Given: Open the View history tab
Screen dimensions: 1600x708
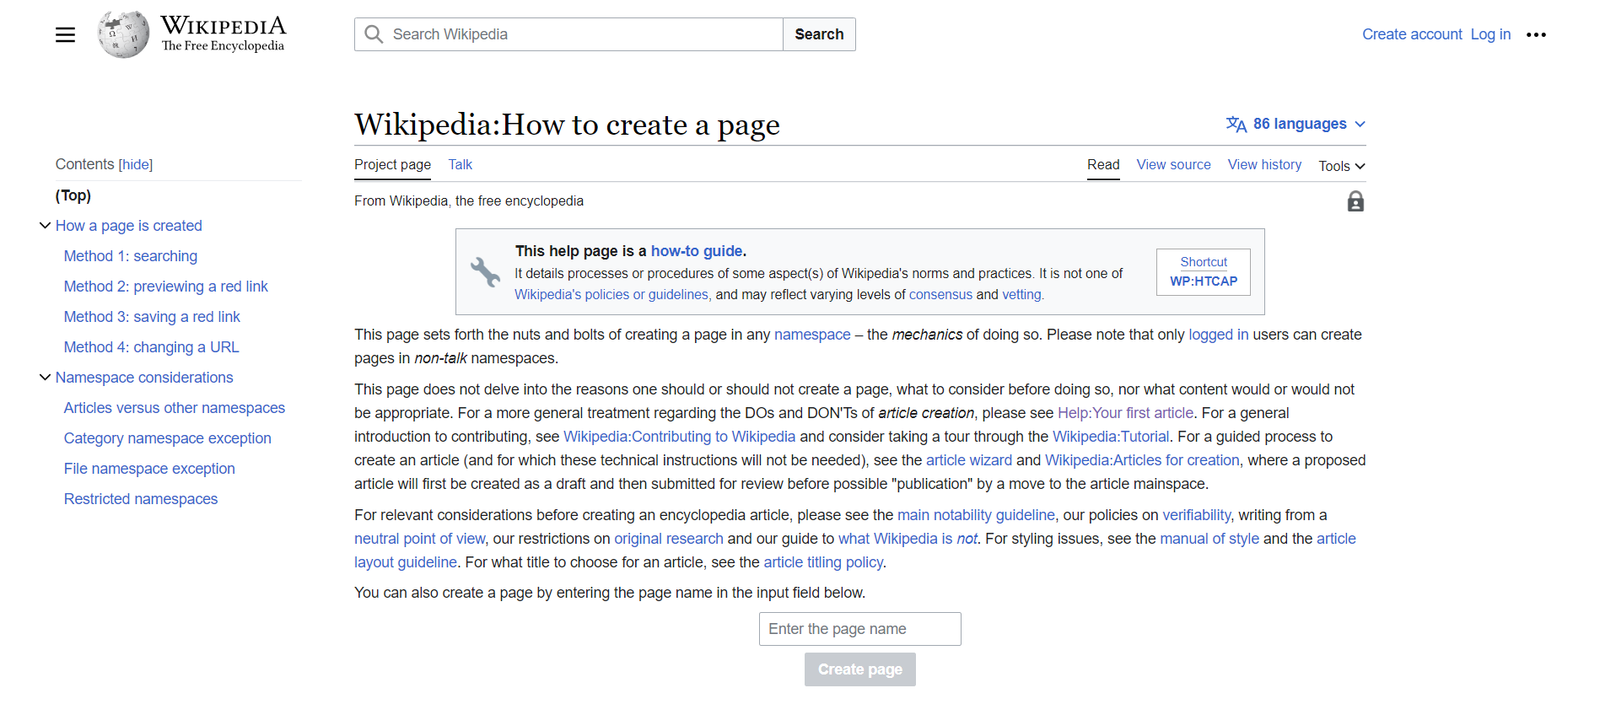Looking at the screenshot, I should point(1264,165).
